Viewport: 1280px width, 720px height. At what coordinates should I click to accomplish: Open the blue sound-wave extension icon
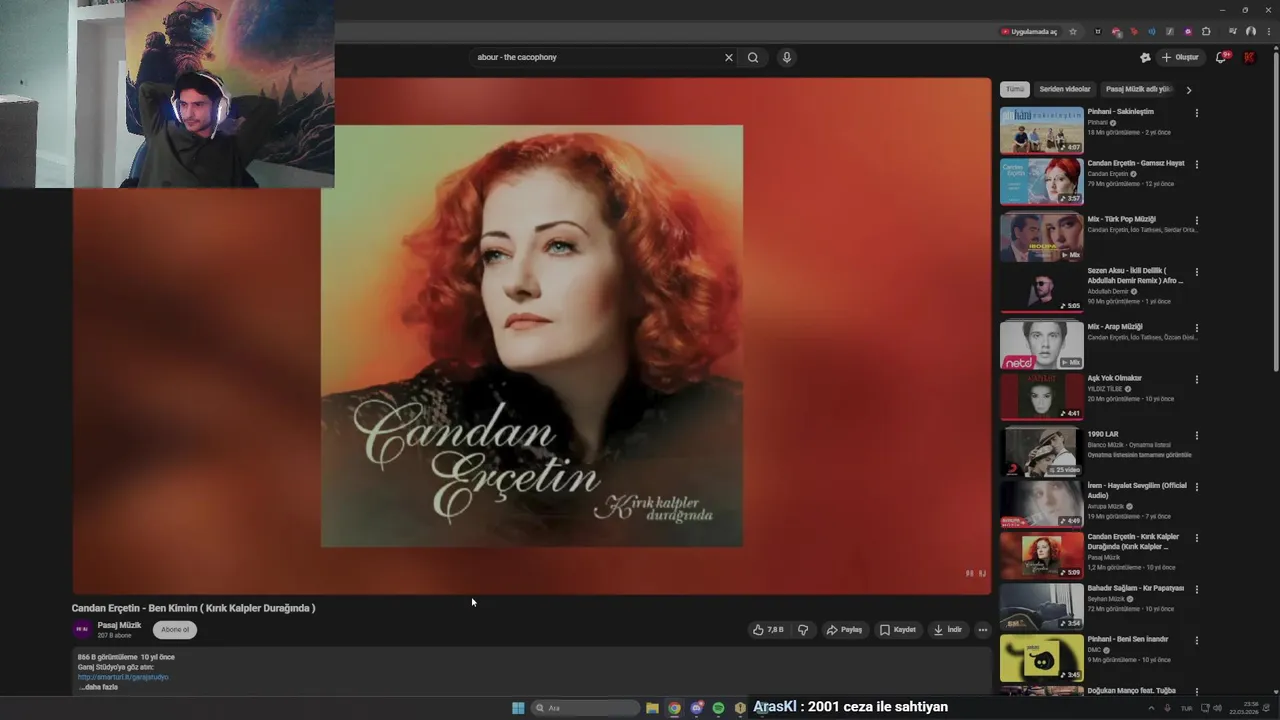[x=1152, y=31]
